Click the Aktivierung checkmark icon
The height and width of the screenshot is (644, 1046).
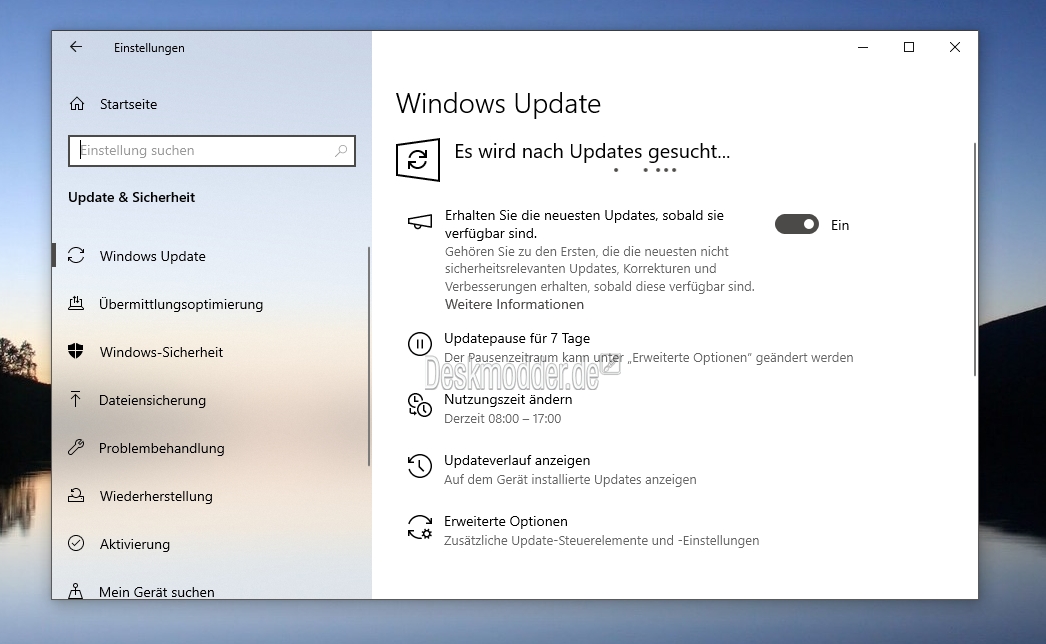[x=76, y=543]
